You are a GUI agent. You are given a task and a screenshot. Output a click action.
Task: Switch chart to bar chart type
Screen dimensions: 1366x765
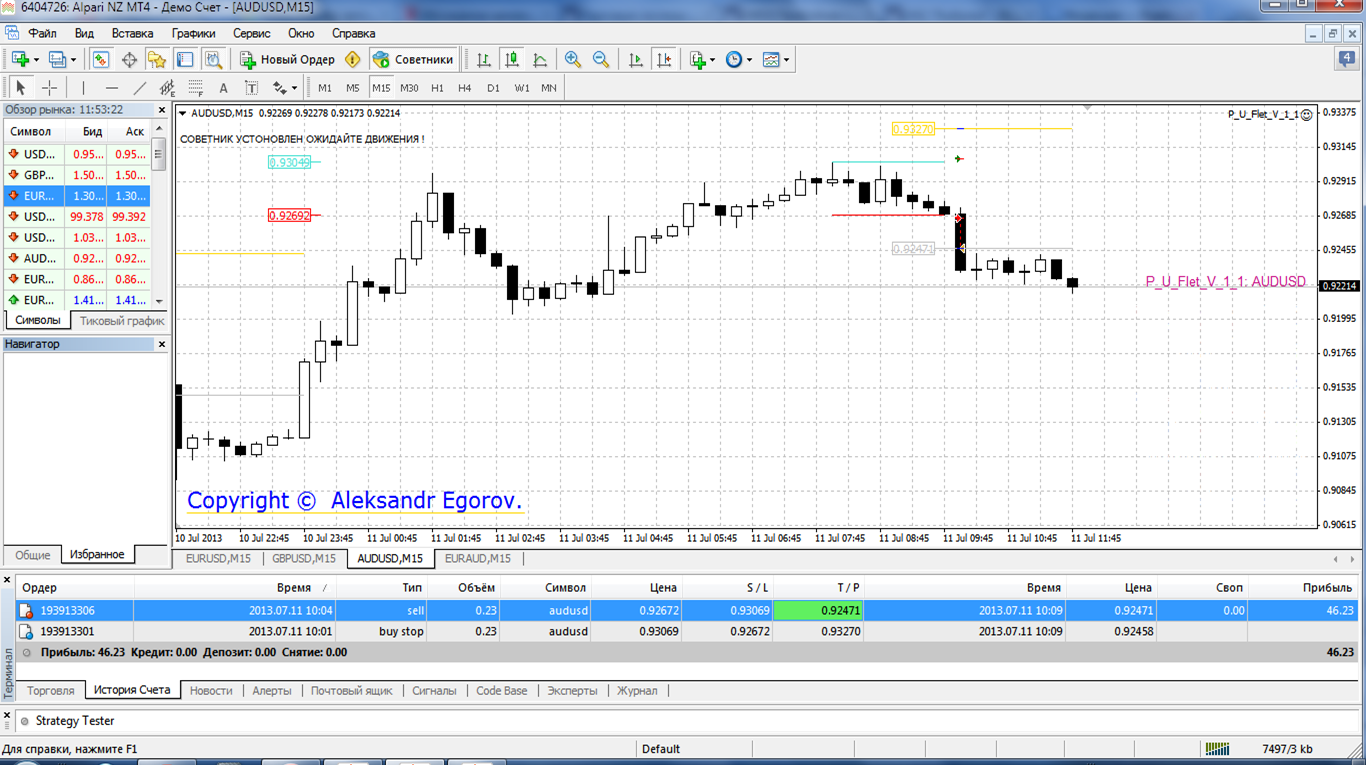click(484, 60)
